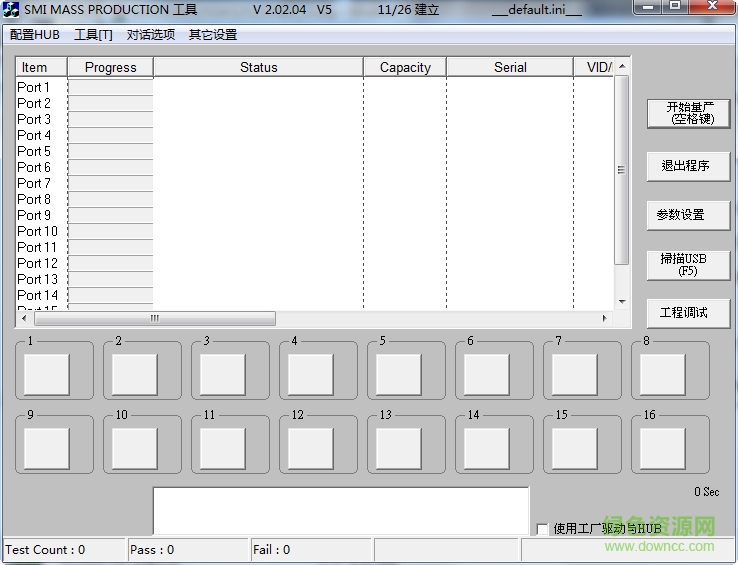
Task: Click the port slot 16 box
Action: pyautogui.click(x=663, y=449)
